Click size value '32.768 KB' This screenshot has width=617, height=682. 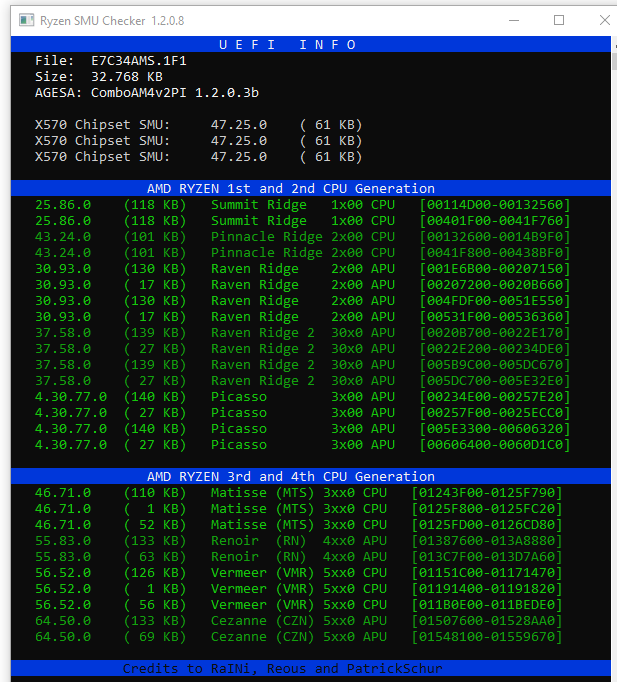(127, 77)
